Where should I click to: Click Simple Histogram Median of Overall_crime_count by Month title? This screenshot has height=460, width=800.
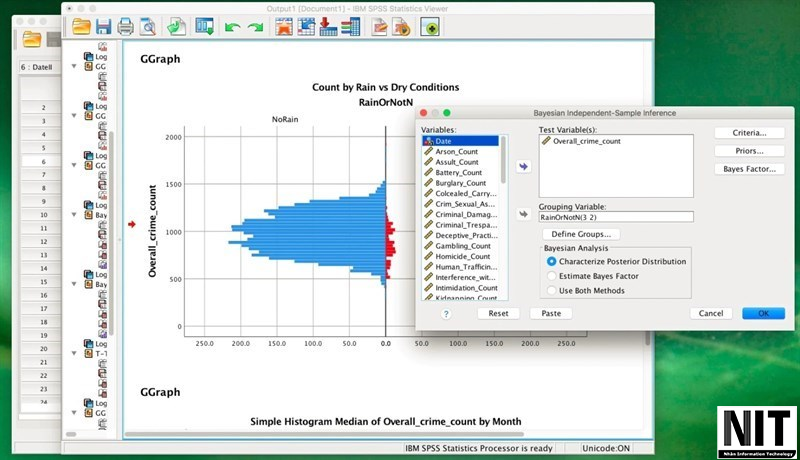[x=386, y=422]
